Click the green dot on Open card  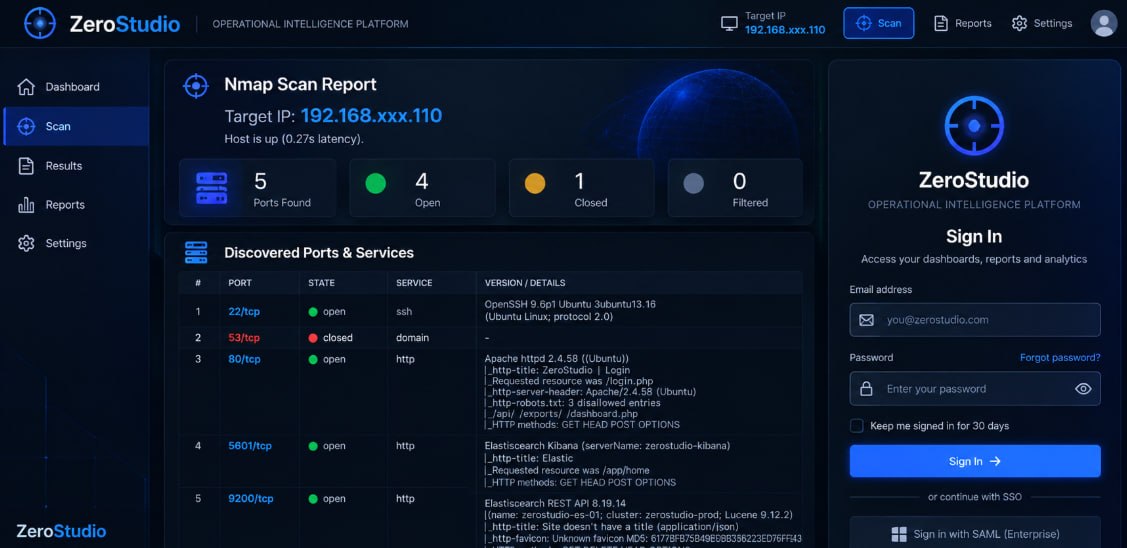375,183
